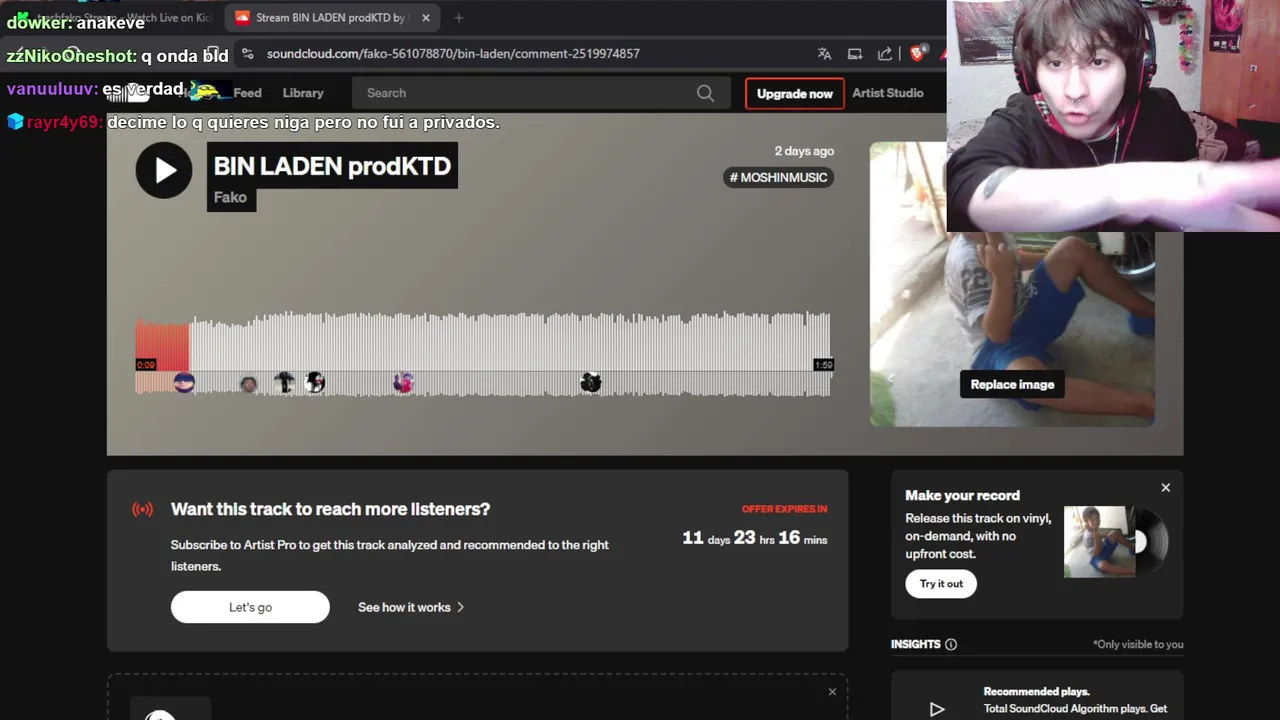The image size is (1280, 720).
Task: Open the Fako artist profile link
Action: [x=230, y=197]
